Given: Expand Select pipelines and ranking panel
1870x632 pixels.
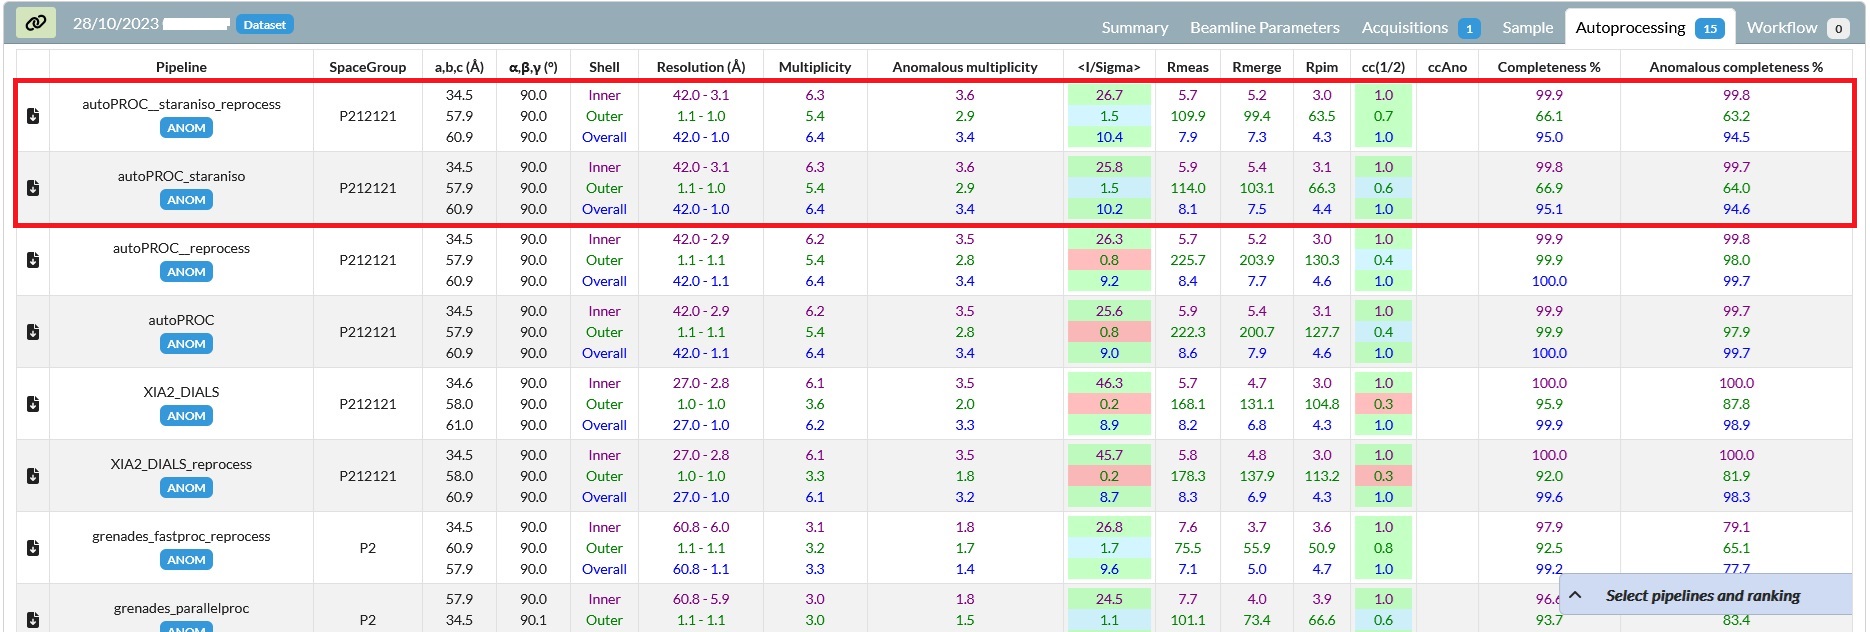Looking at the screenshot, I should (x=1702, y=595).
